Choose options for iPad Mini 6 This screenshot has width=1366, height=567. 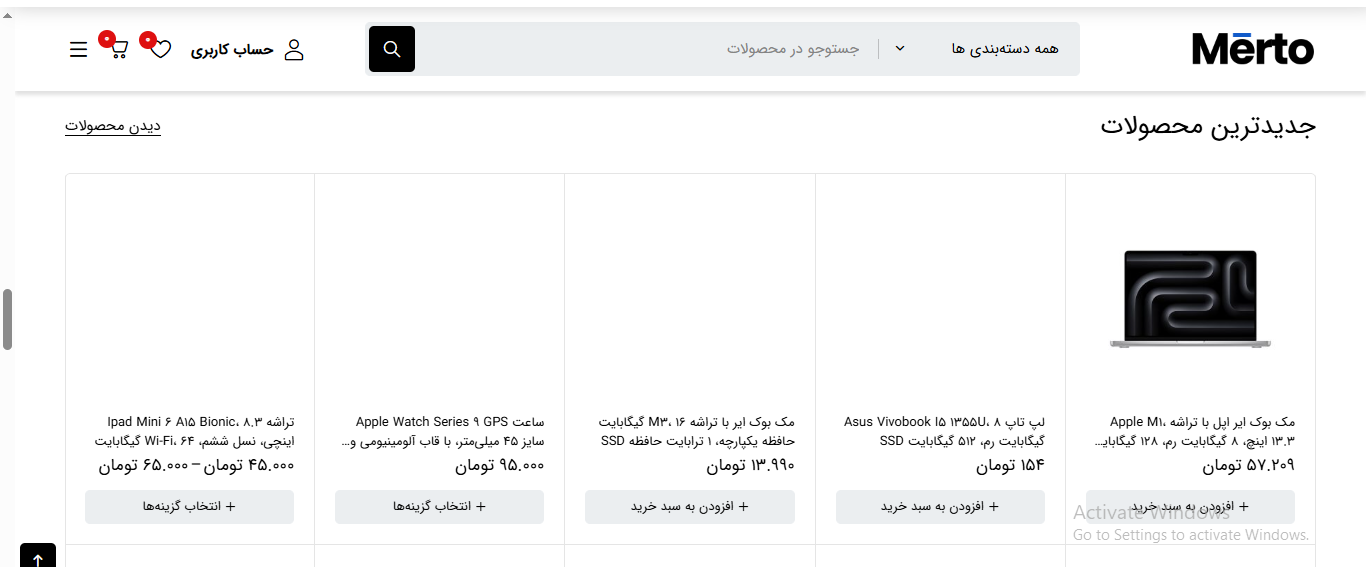tap(189, 507)
